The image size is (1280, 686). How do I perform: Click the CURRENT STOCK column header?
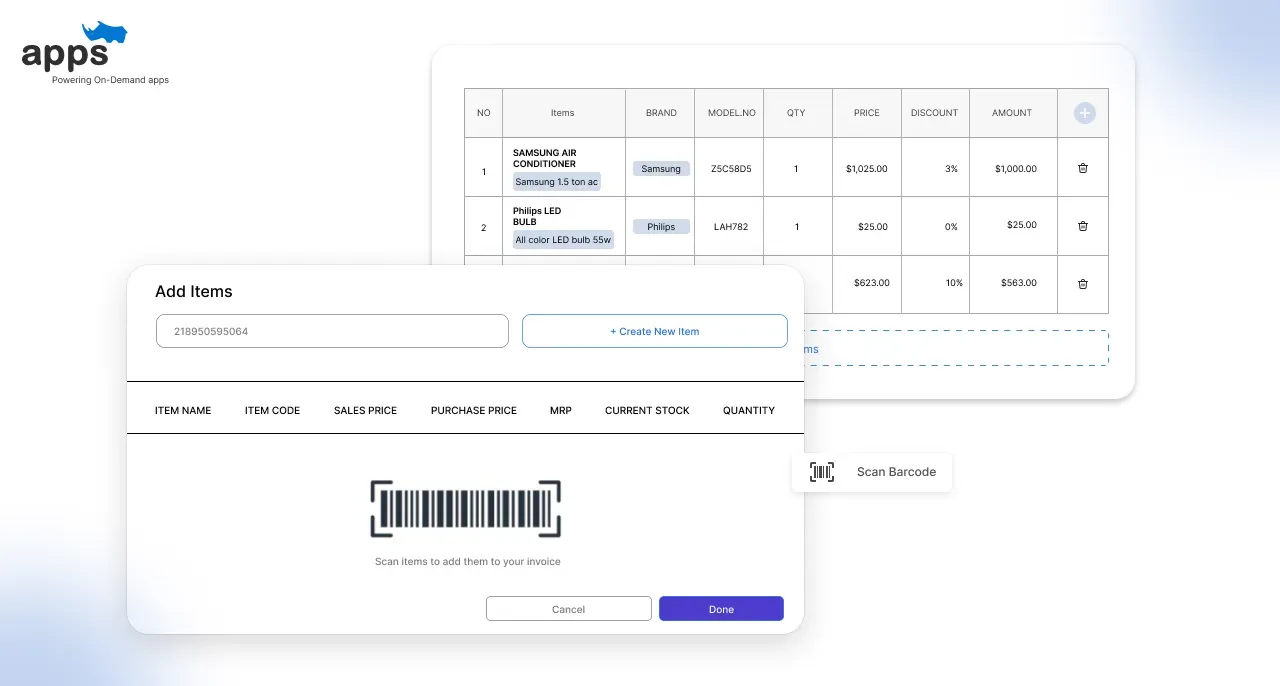pos(647,410)
